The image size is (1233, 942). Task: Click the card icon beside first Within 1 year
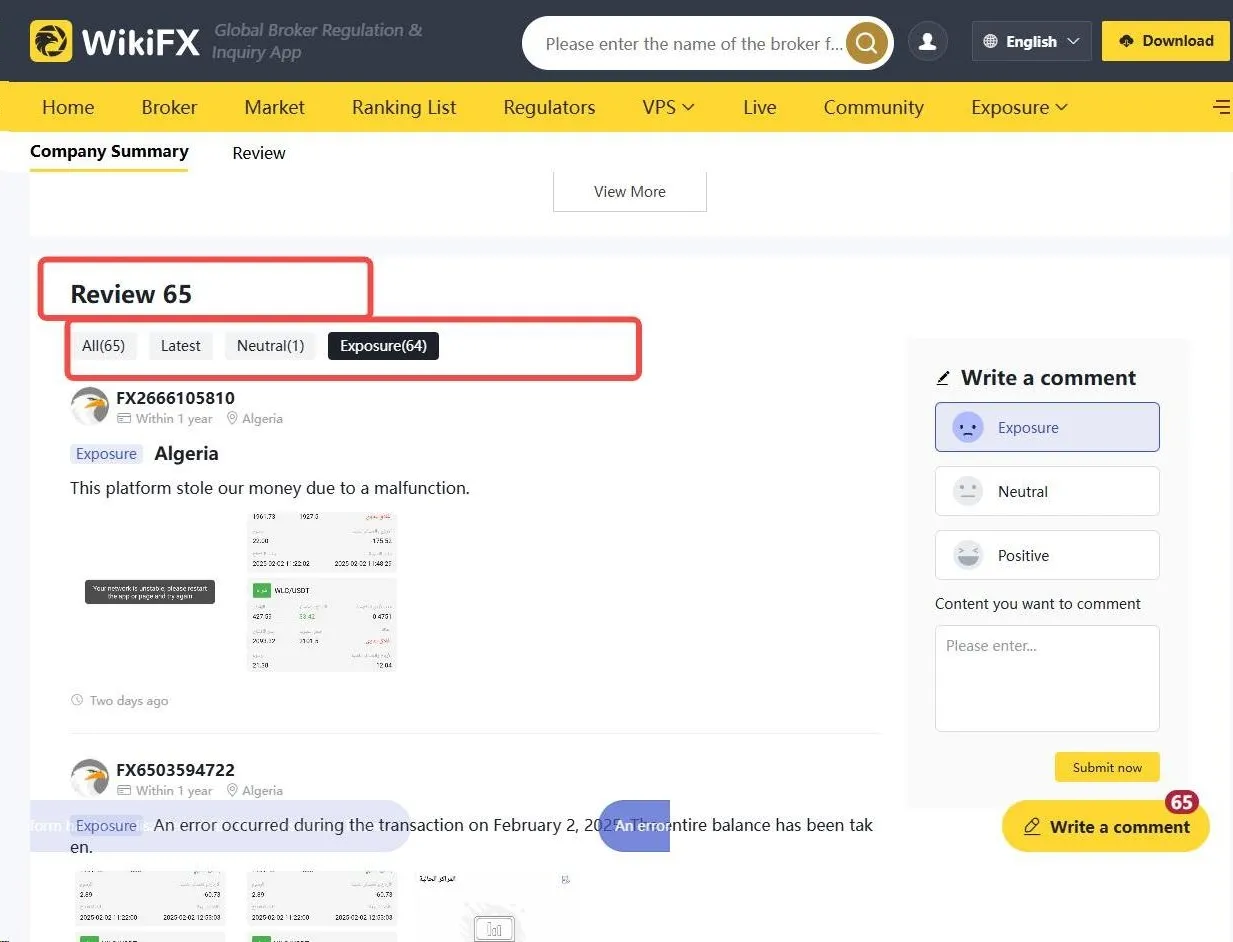tap(124, 419)
